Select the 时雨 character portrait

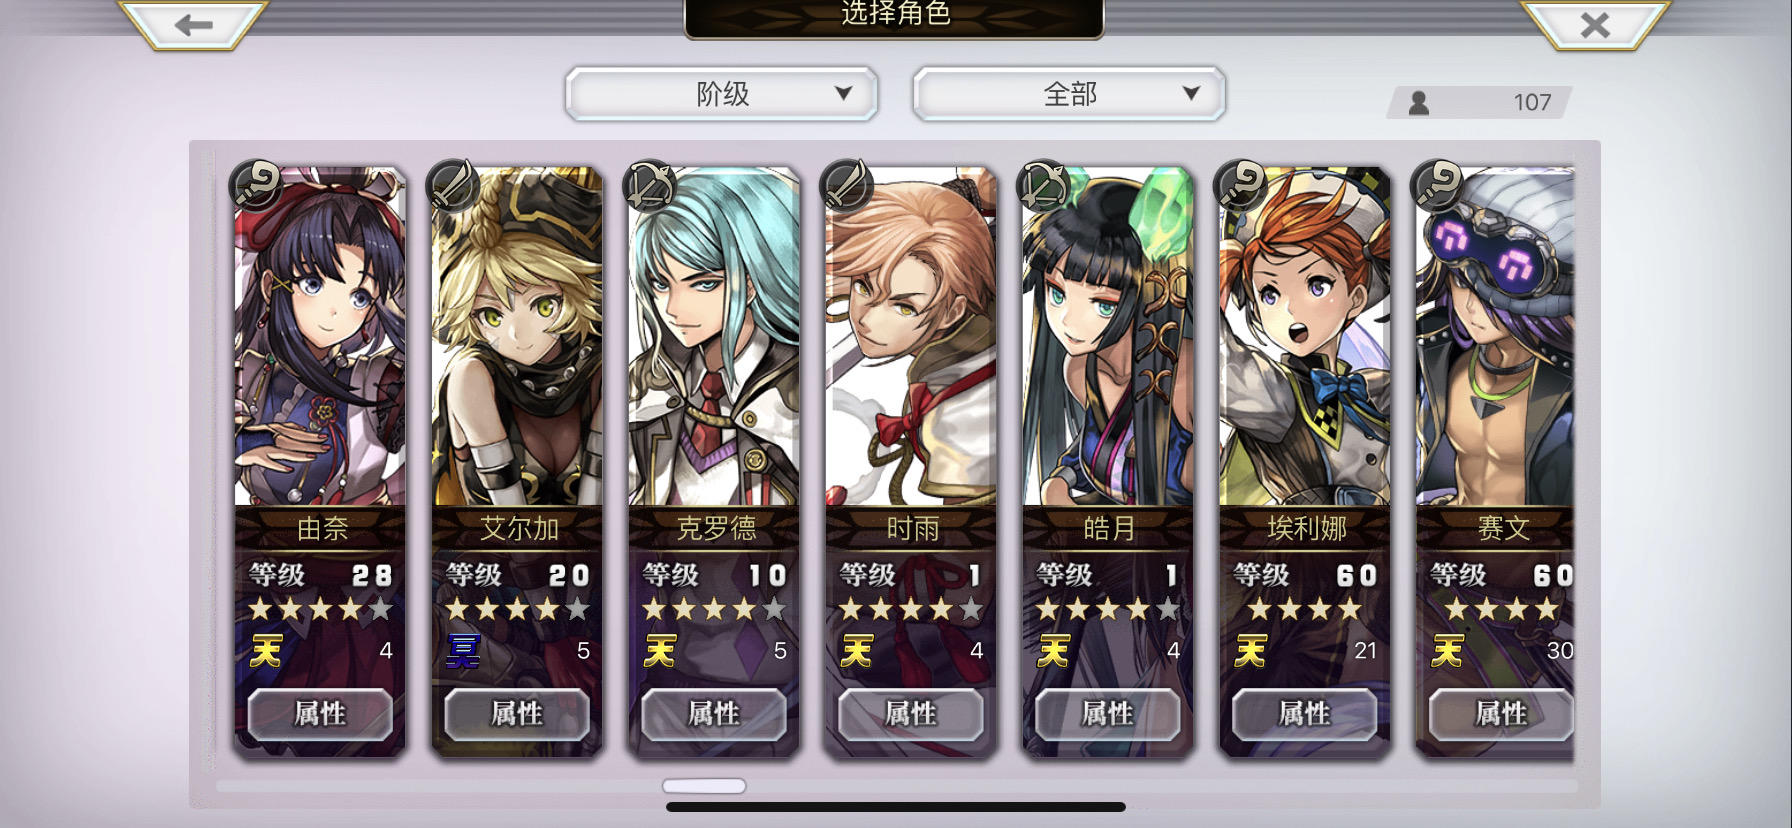[x=911, y=337]
